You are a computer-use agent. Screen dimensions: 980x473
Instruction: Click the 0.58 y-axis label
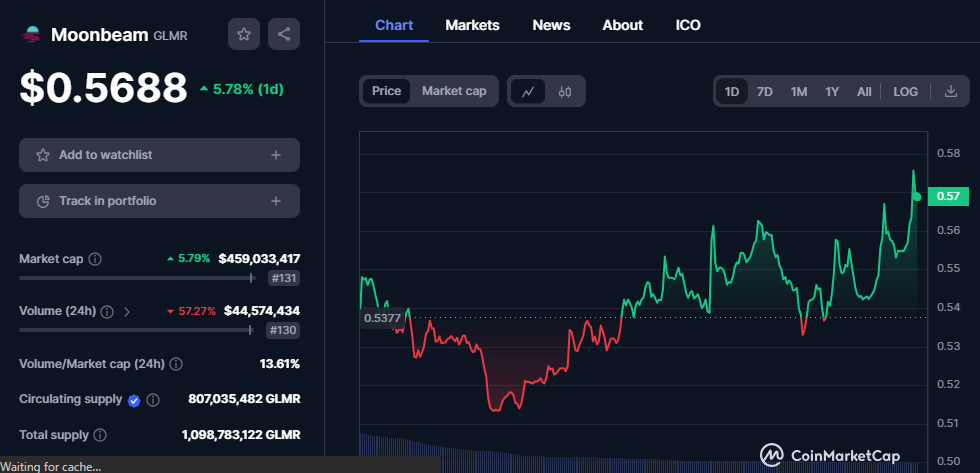coord(947,154)
